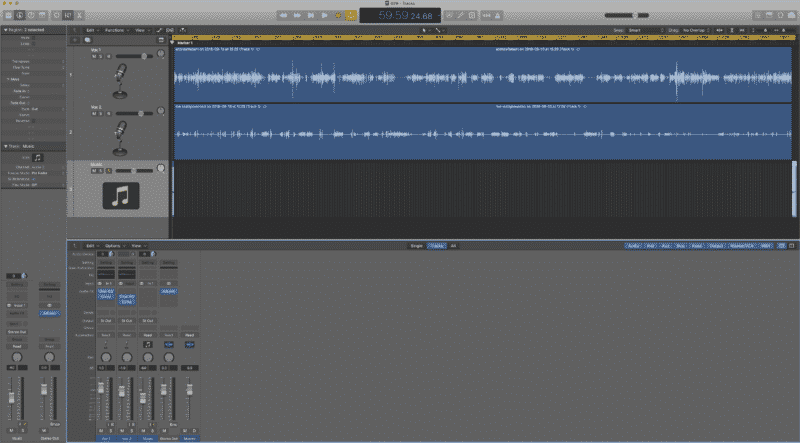Click the Record transport button

(x=337, y=15)
